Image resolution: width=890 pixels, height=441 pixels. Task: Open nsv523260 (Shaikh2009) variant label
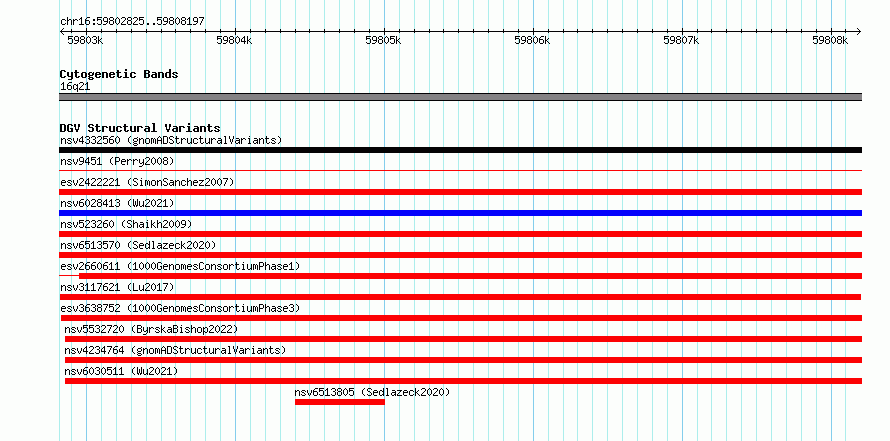point(126,224)
